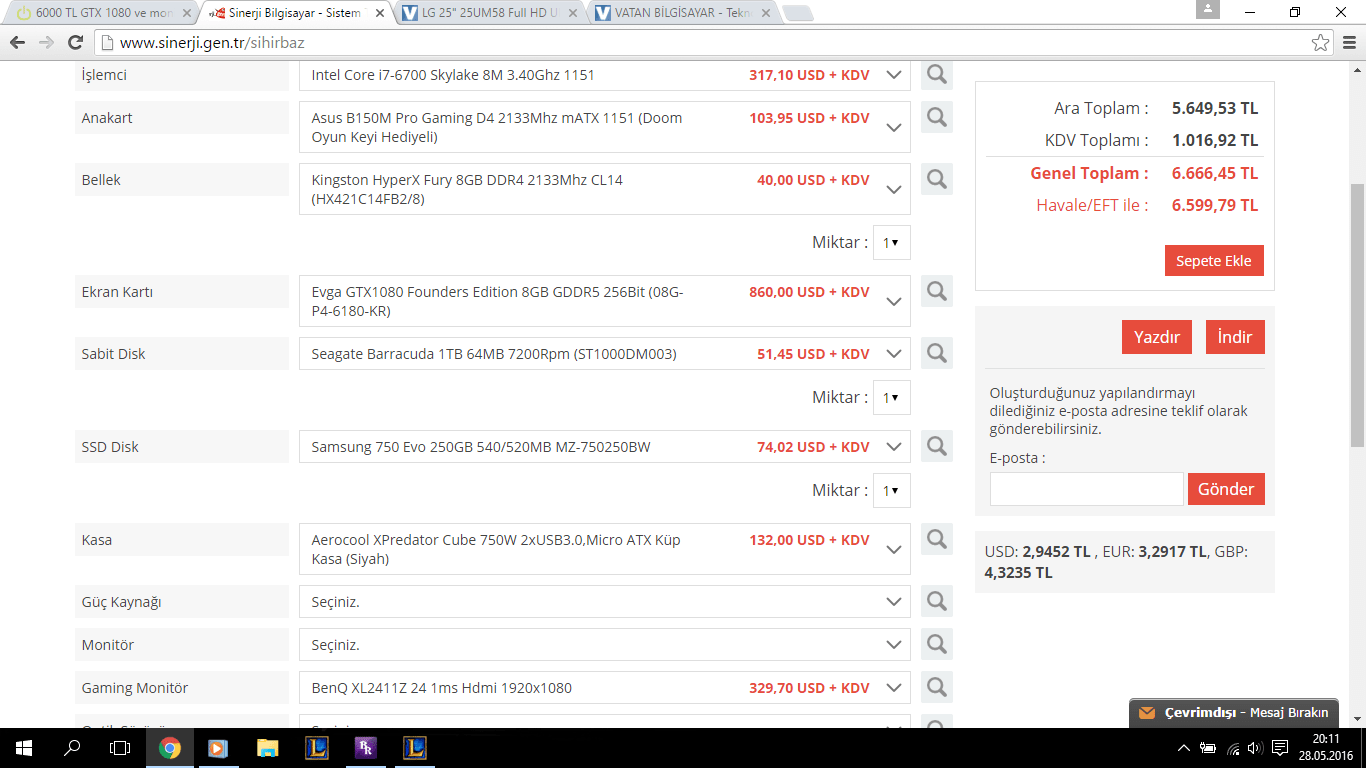Viewport: 1366px width, 768px height.
Task: Download the configuration with İndir
Action: 1235,337
